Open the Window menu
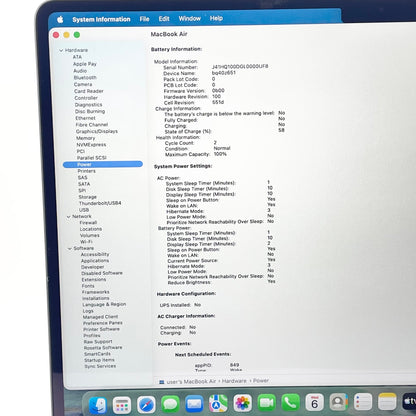The image size is (416, 416). pyautogui.click(x=189, y=19)
